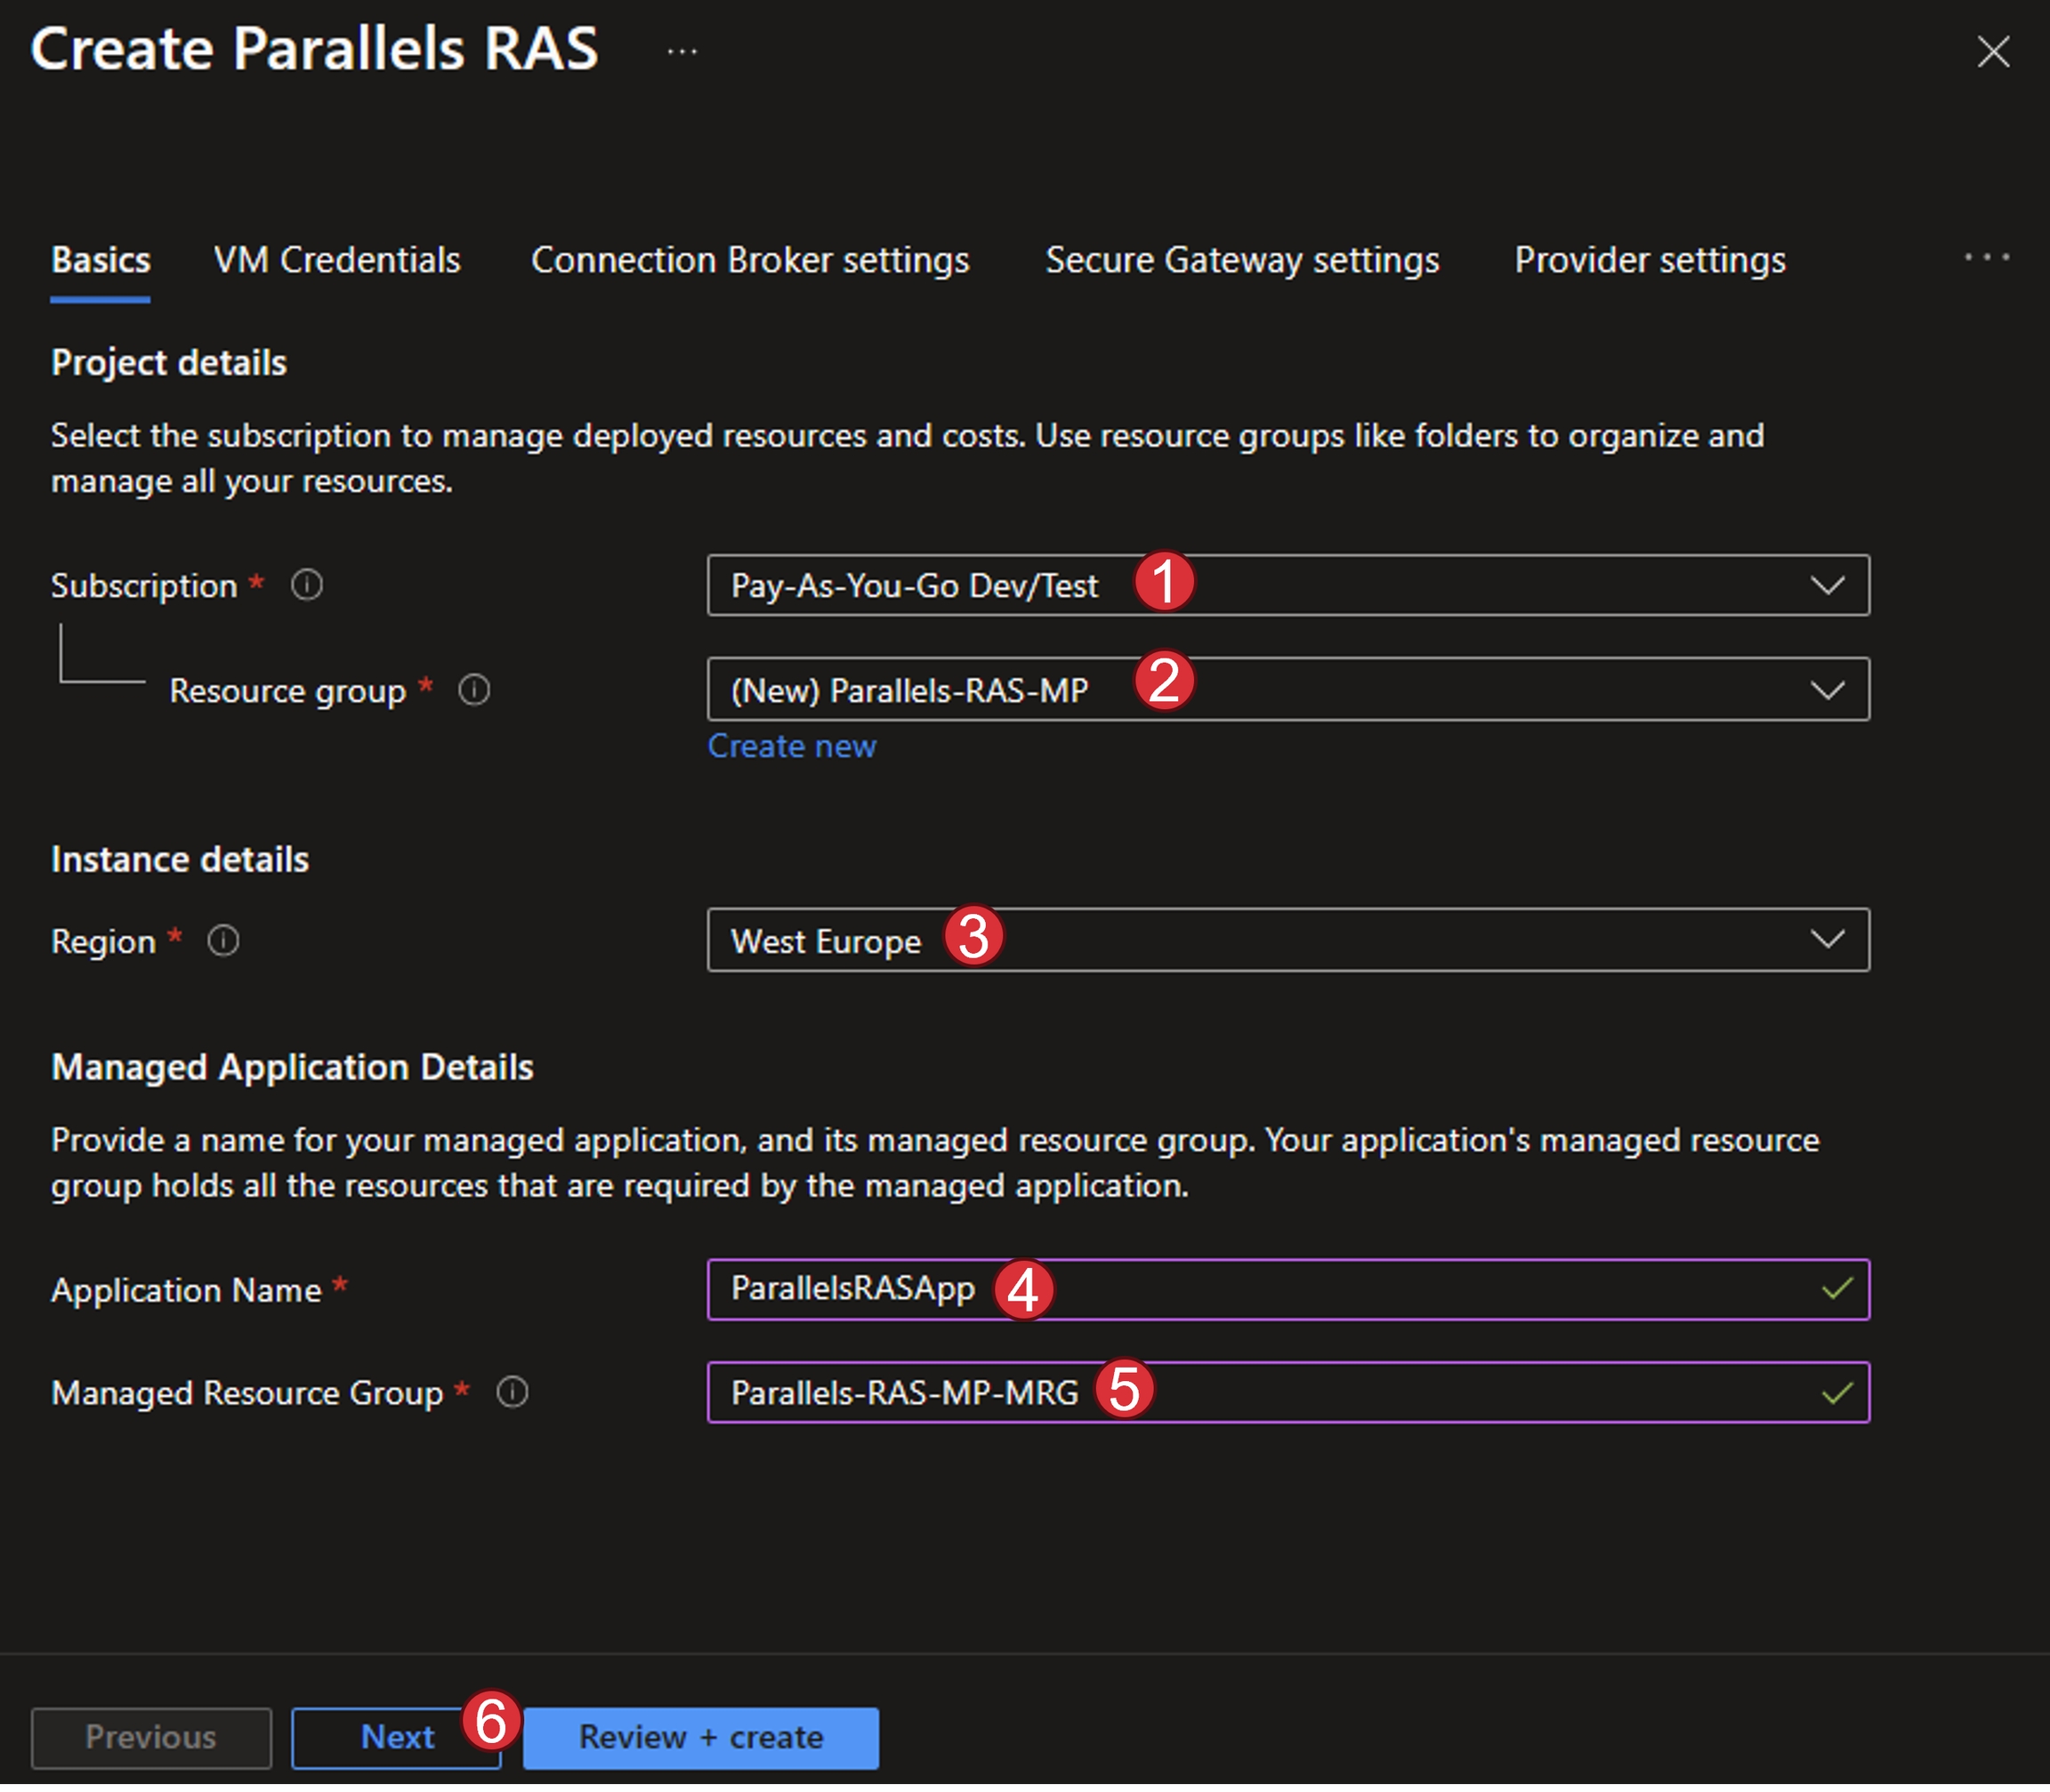Close the Create Parallels RAS pane

pyautogui.click(x=1993, y=51)
